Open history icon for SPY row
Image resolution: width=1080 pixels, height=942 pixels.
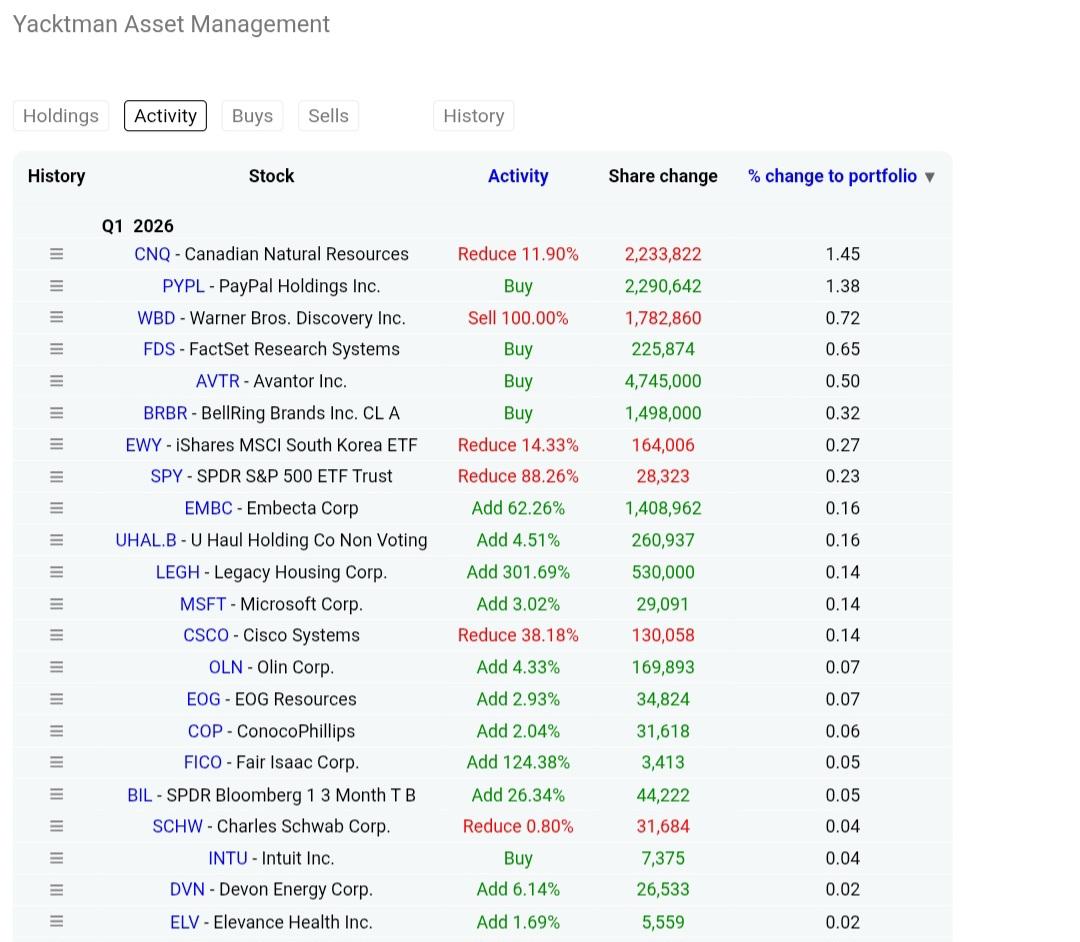click(x=56, y=477)
